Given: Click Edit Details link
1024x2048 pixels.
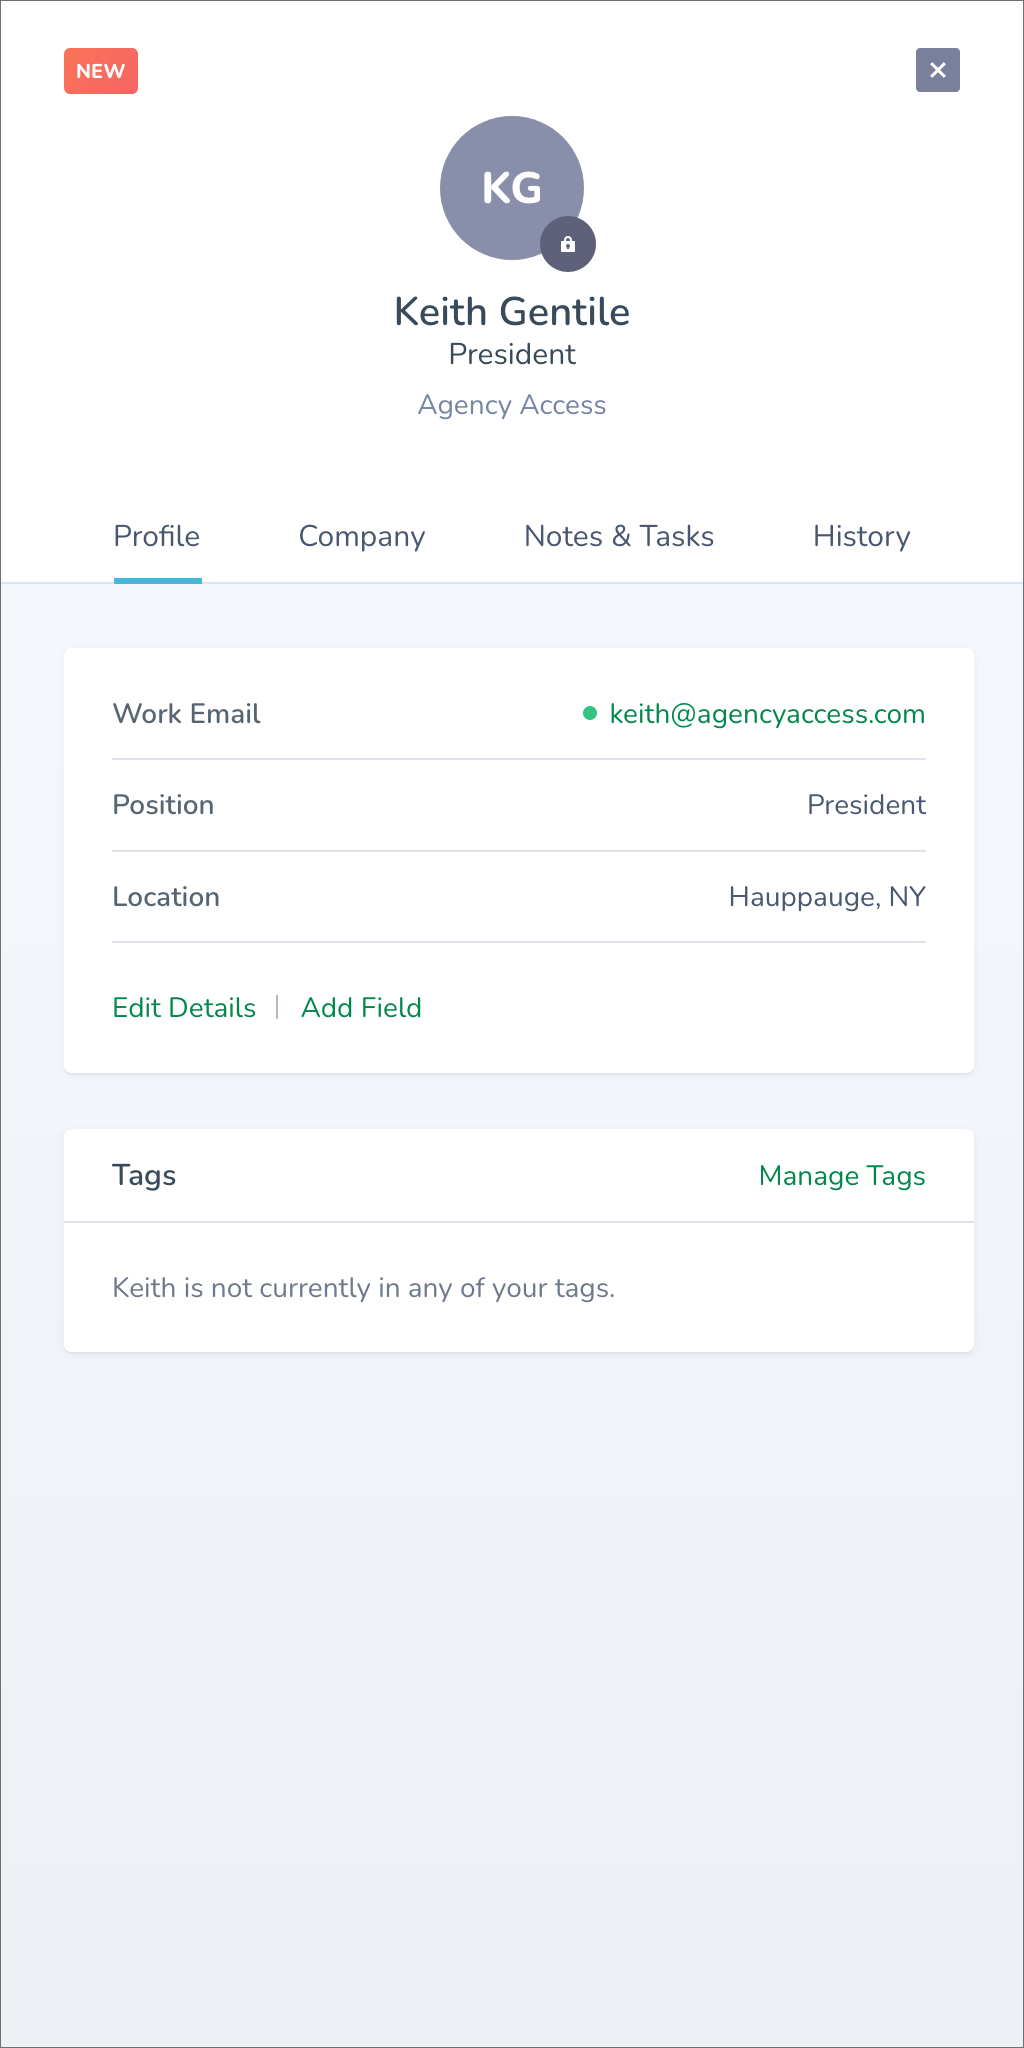Looking at the screenshot, I should [x=184, y=1008].
